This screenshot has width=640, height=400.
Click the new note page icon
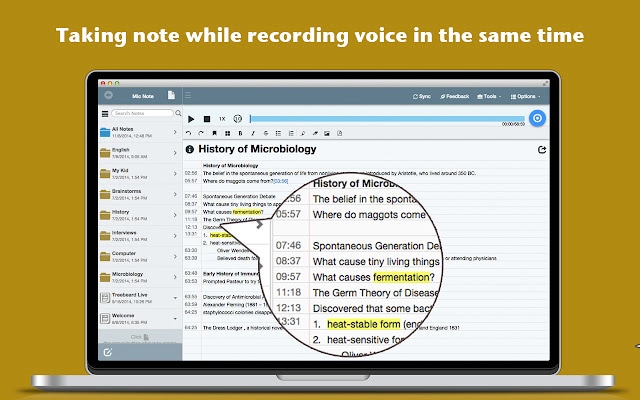(171, 95)
